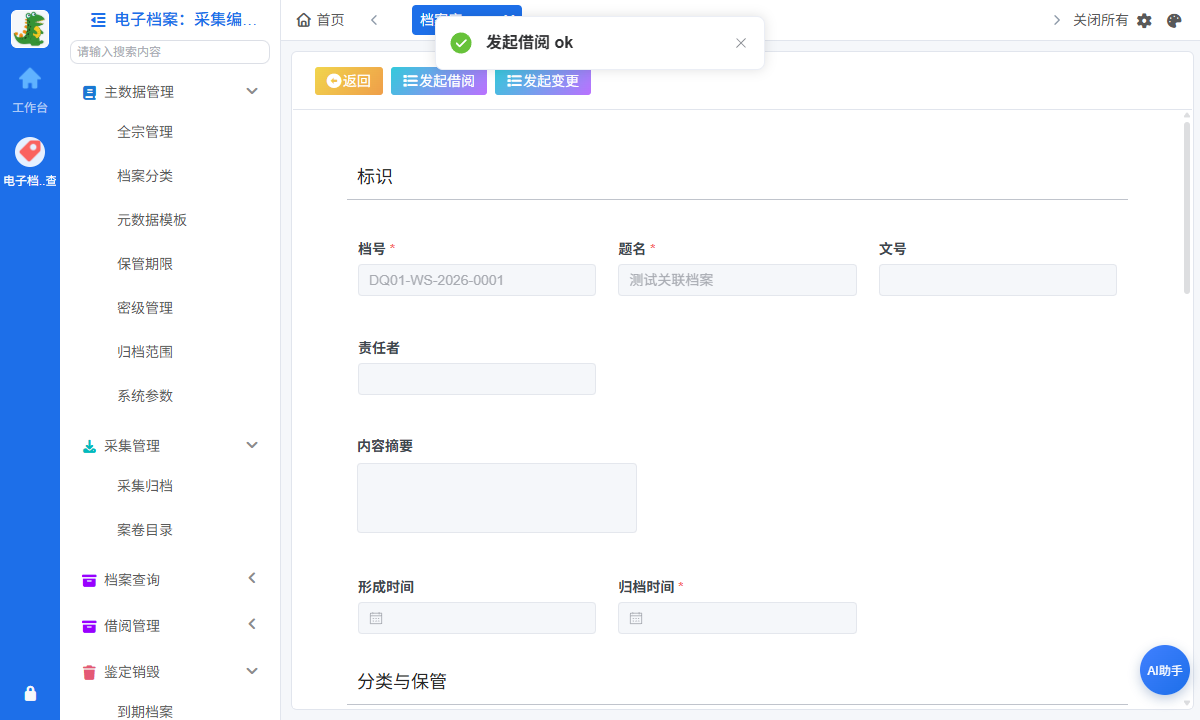Click the form's vertical scrollbar
Viewport: 1200px width, 720px height.
coord(1187,208)
